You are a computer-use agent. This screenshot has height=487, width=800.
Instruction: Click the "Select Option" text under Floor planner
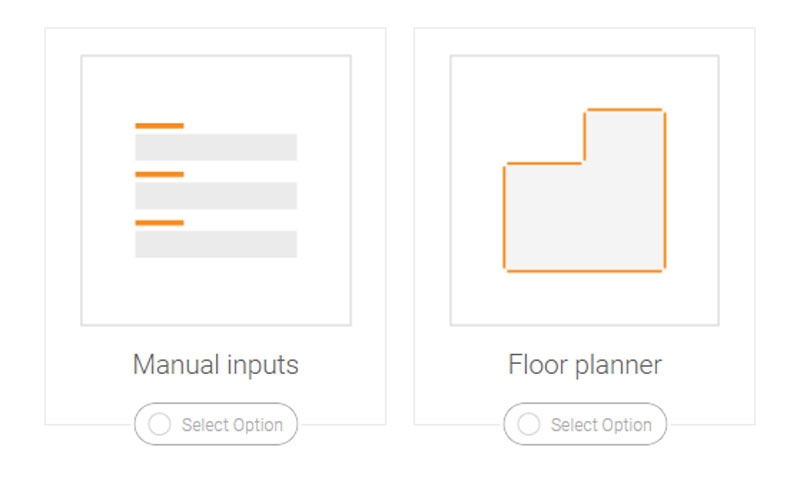coord(601,425)
